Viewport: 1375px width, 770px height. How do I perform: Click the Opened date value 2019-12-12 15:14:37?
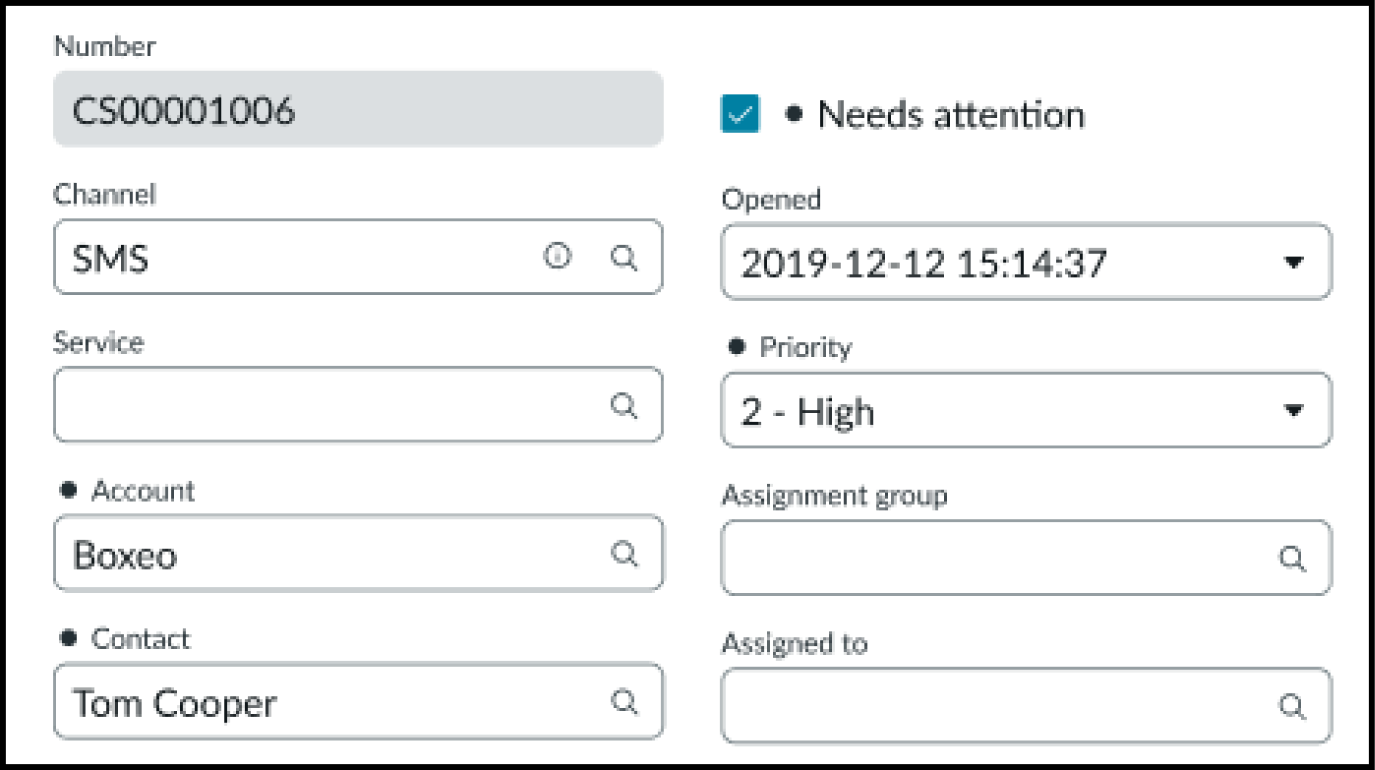(924, 263)
